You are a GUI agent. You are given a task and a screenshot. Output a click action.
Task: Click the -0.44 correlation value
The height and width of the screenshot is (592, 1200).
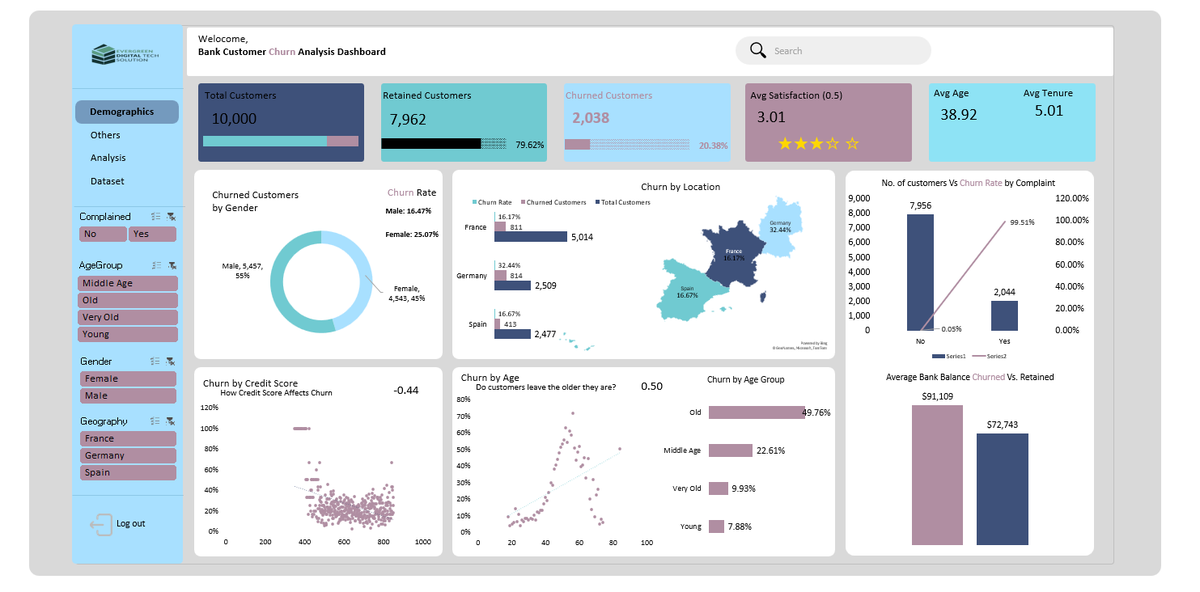(406, 390)
